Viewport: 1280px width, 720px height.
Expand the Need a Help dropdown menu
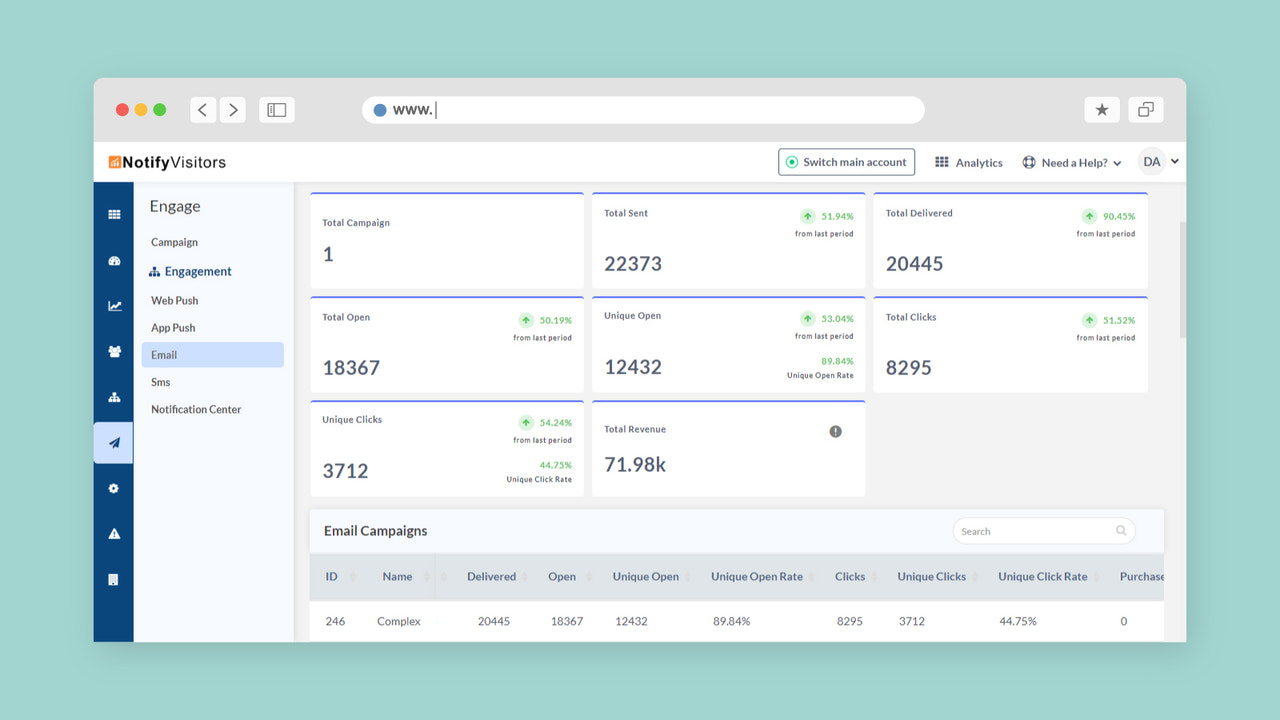[1117, 162]
